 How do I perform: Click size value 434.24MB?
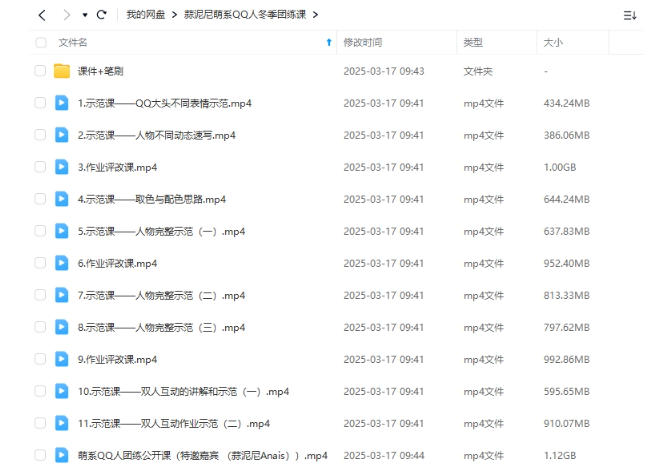coord(567,103)
